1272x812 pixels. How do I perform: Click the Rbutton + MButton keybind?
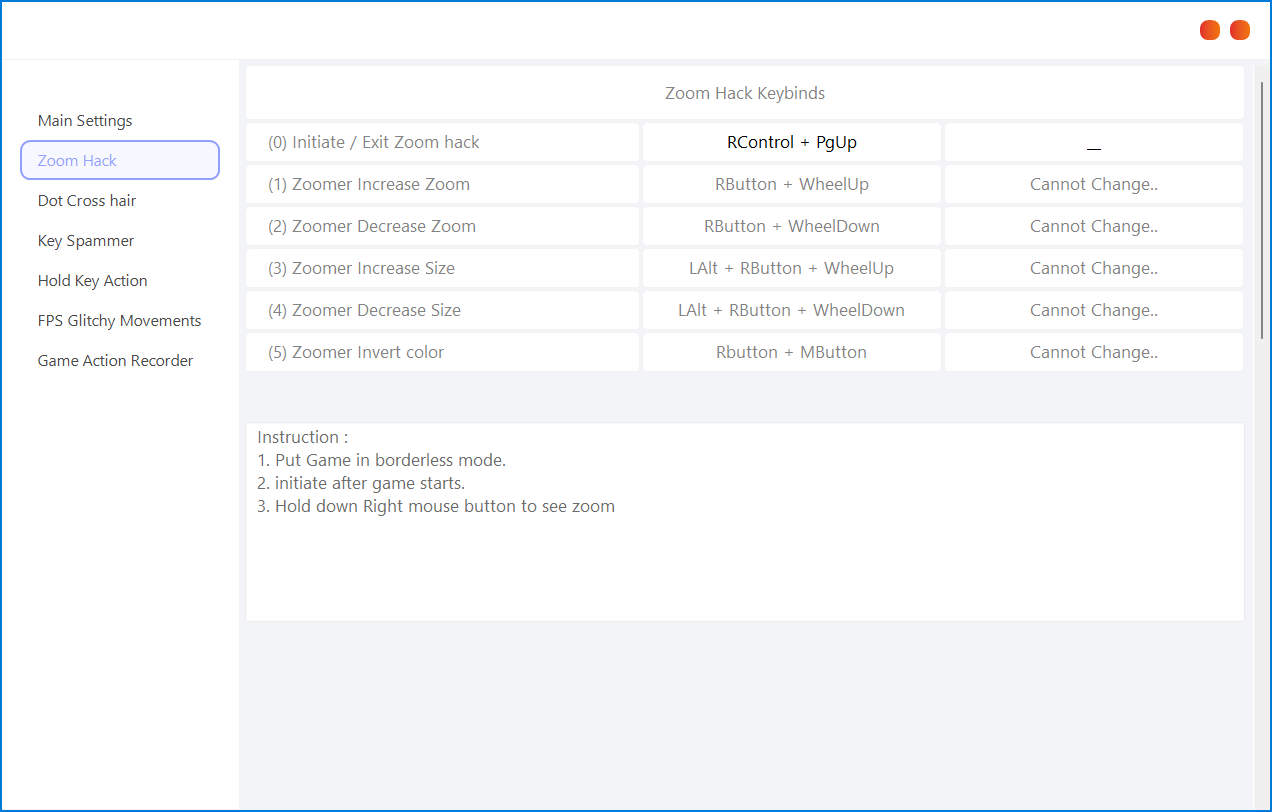[791, 352]
